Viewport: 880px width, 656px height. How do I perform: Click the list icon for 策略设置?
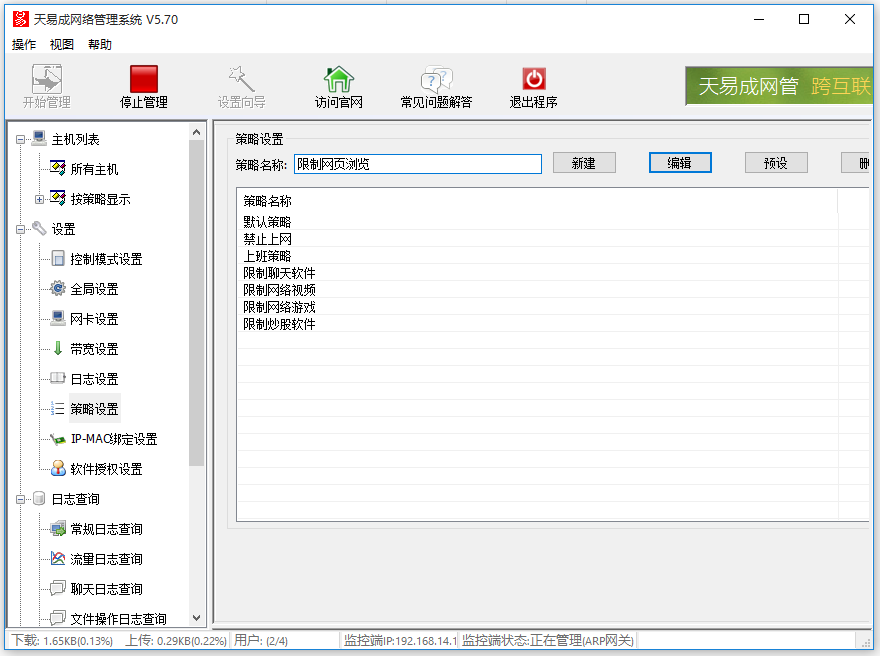(58, 409)
